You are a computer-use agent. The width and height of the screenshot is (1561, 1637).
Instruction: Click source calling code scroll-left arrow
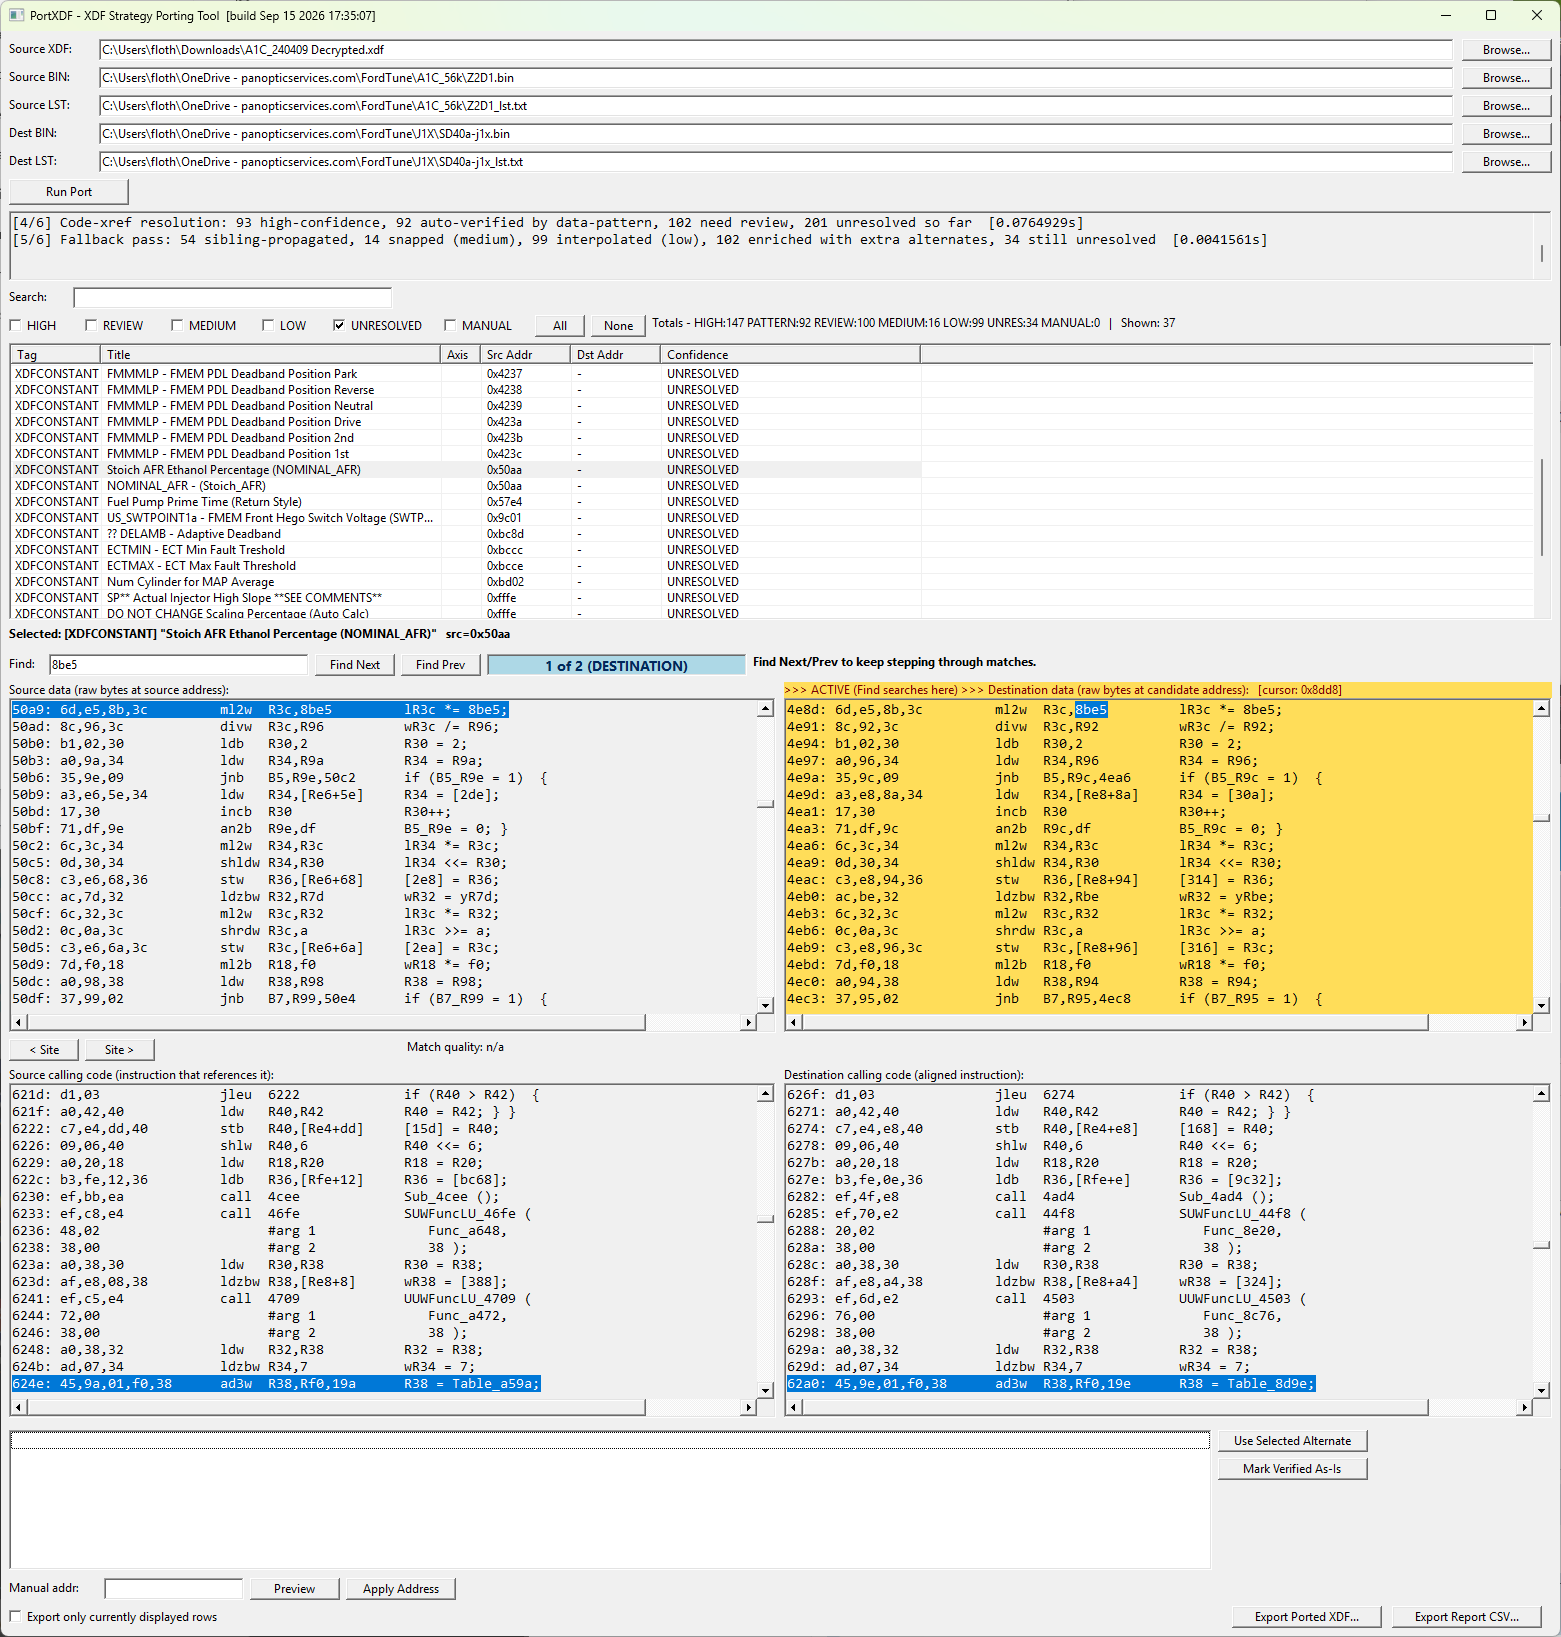click(x=18, y=1407)
